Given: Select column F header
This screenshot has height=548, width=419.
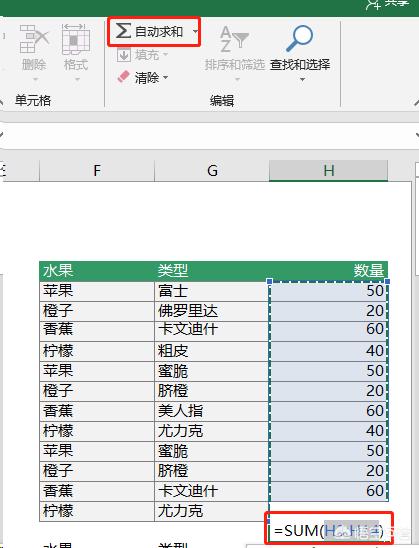Looking at the screenshot, I should point(97,171).
